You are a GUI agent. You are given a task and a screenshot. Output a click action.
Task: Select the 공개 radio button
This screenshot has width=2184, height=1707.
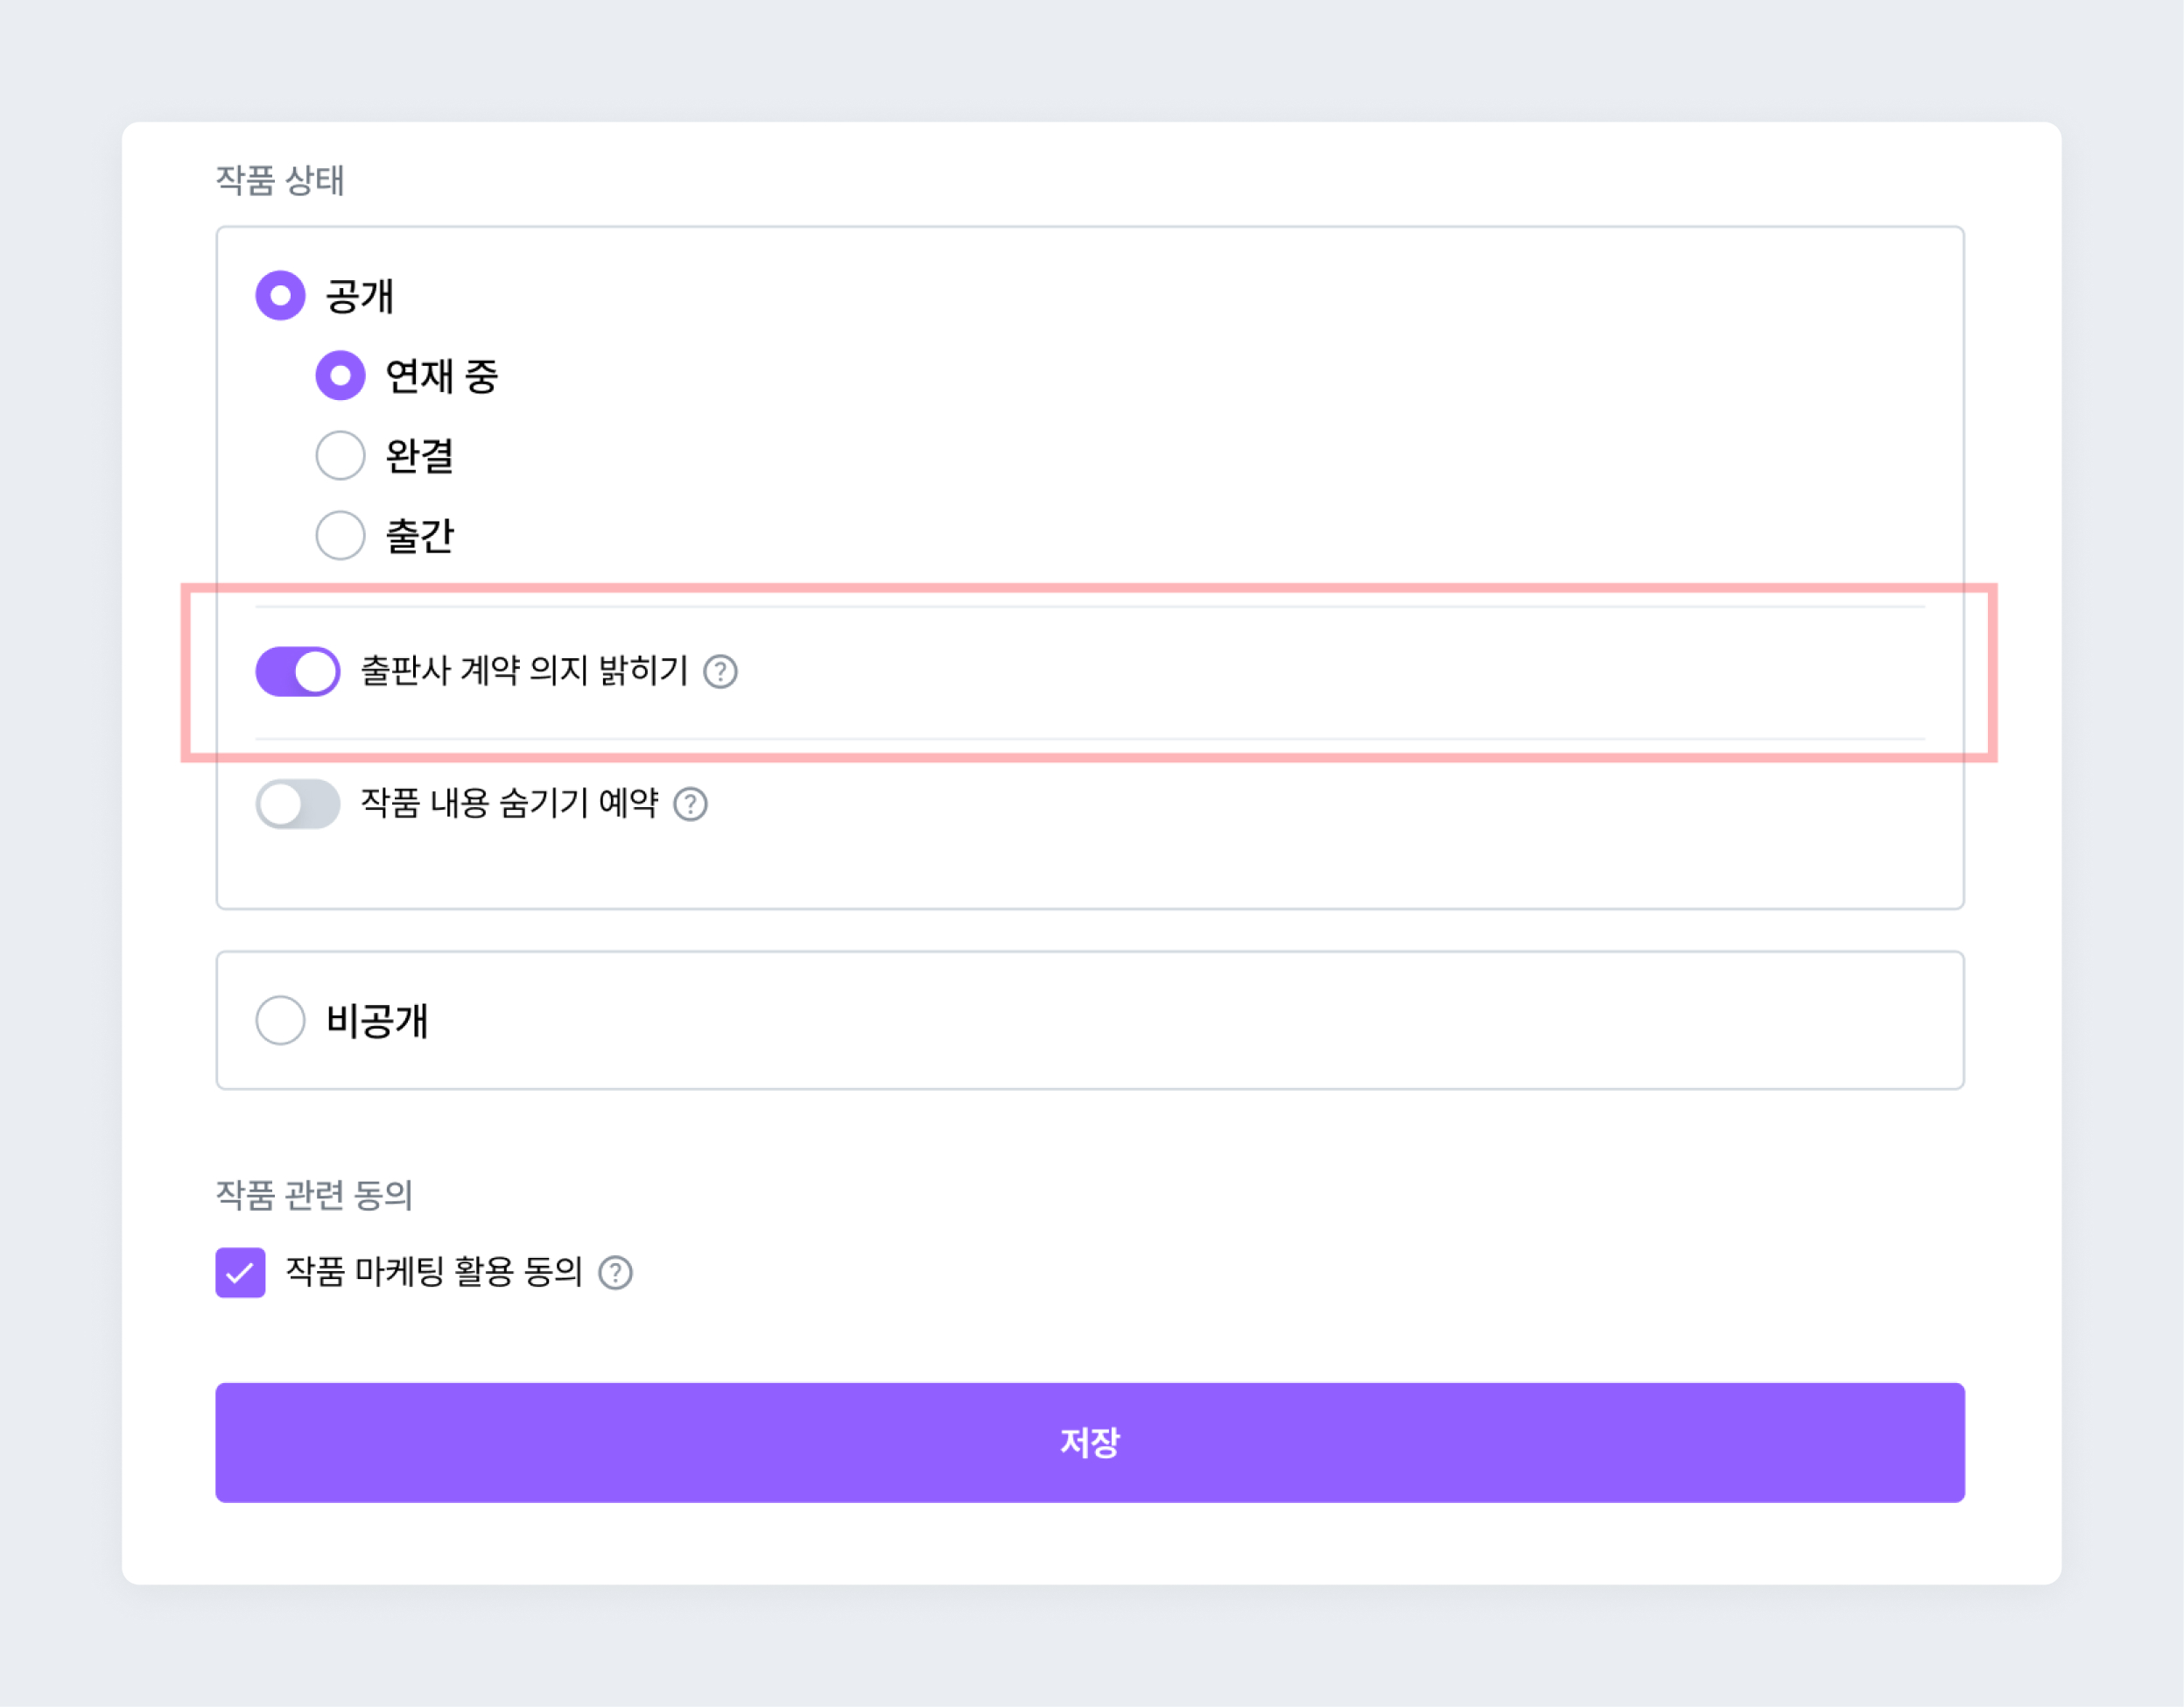[x=280, y=296]
